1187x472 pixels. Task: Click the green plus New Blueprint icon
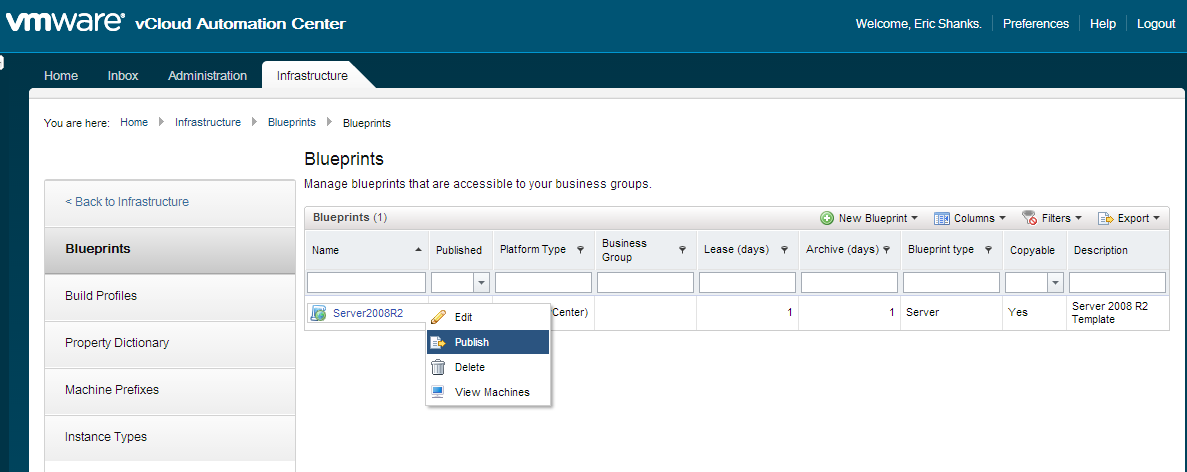pos(827,218)
